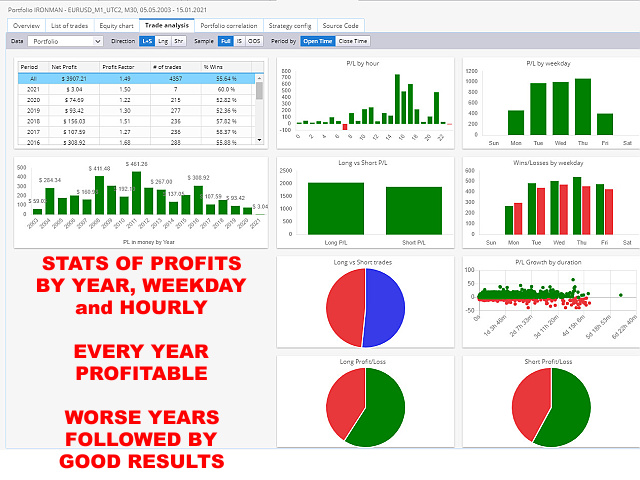Screen dimensions: 640x480
Task: Click scroll down arrow of period table
Action: [259, 140]
